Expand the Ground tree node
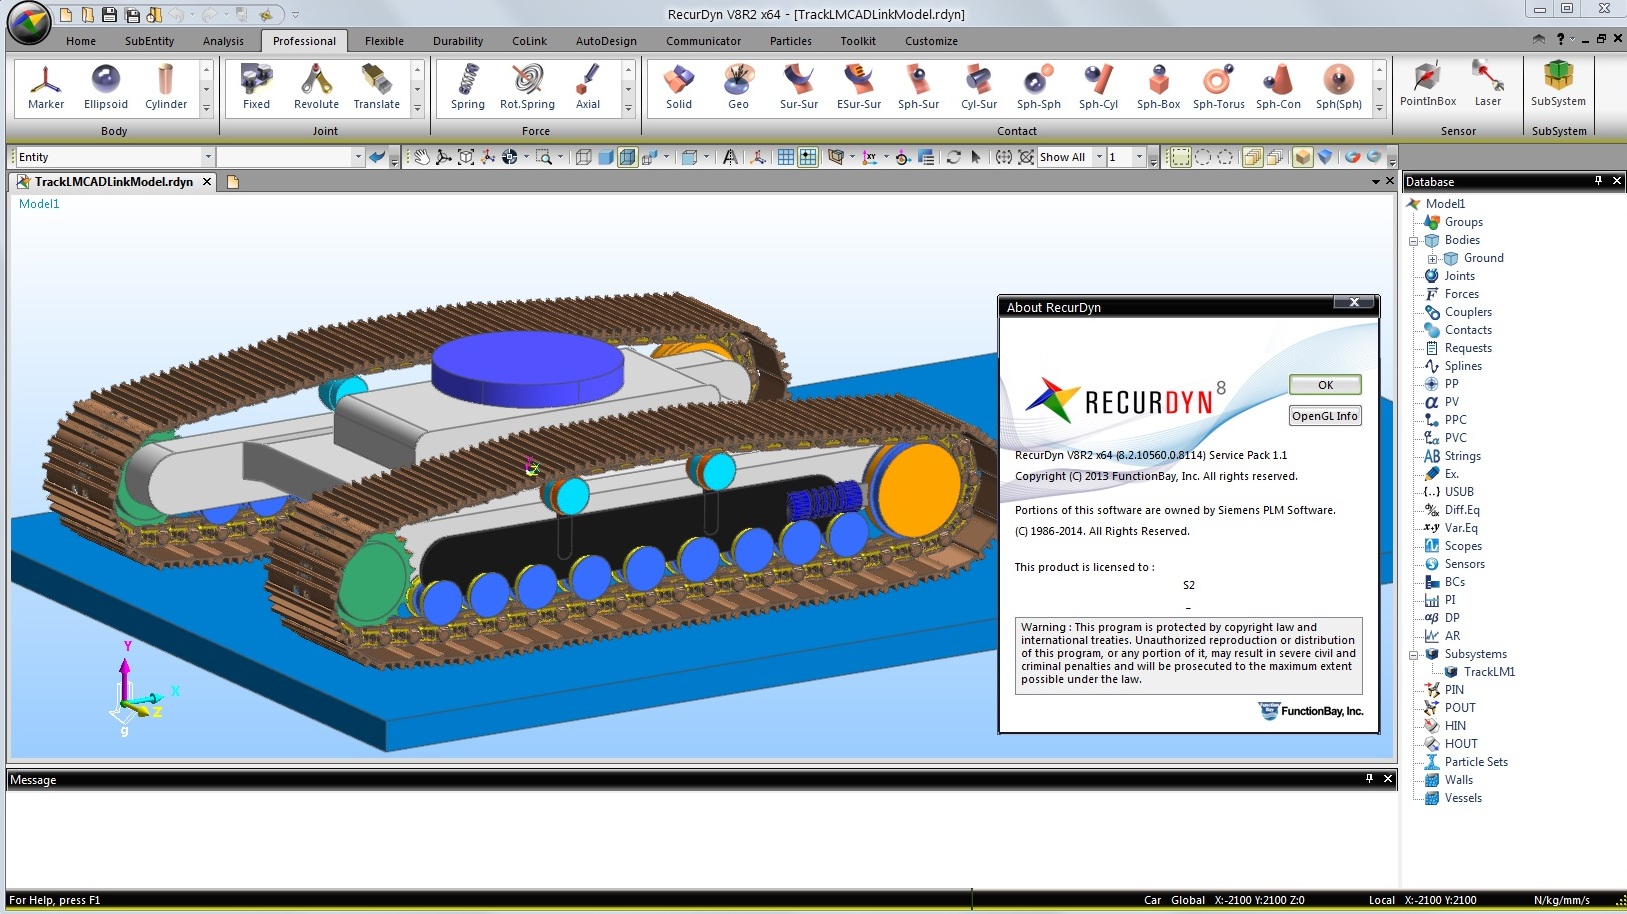 pyautogui.click(x=1432, y=259)
